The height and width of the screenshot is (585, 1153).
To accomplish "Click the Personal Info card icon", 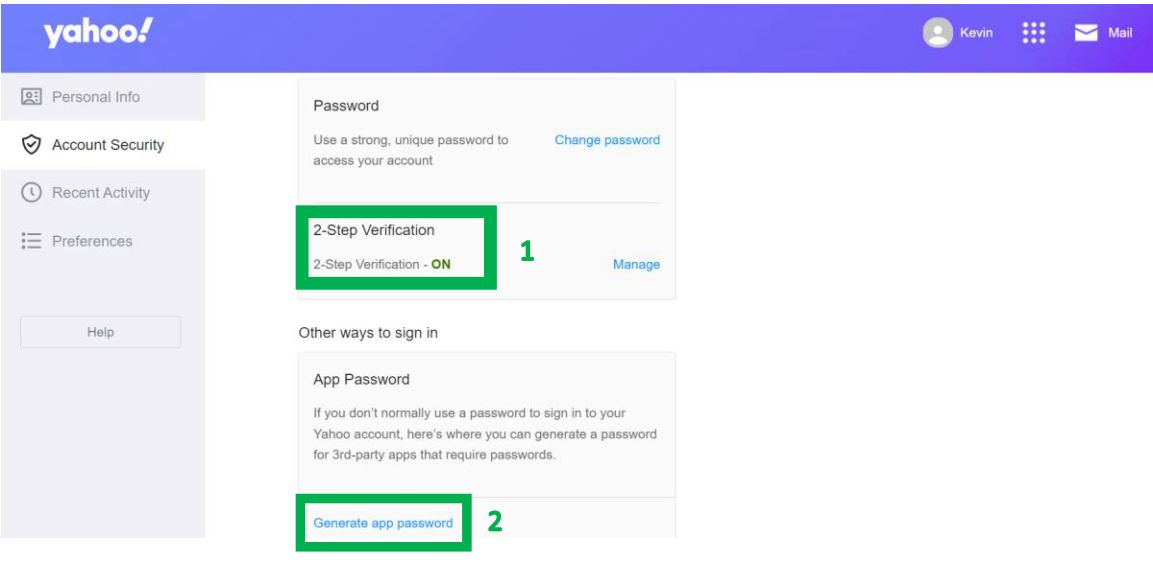I will (31, 97).
